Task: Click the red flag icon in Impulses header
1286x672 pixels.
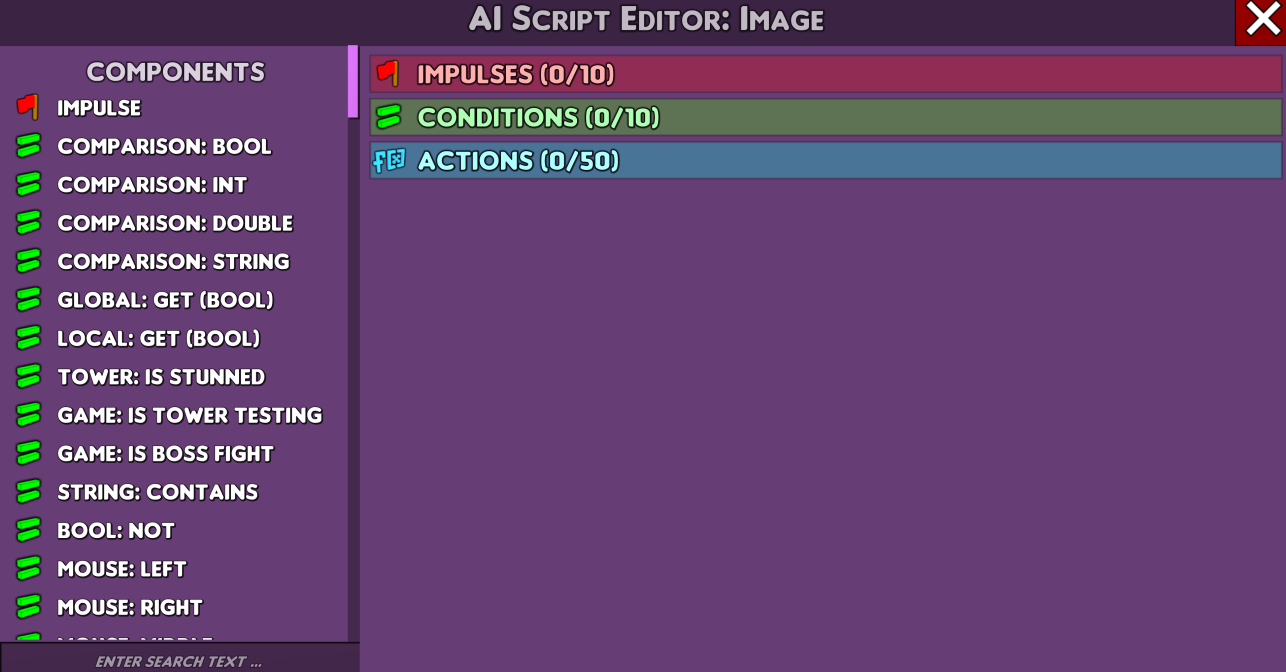Action: point(388,74)
